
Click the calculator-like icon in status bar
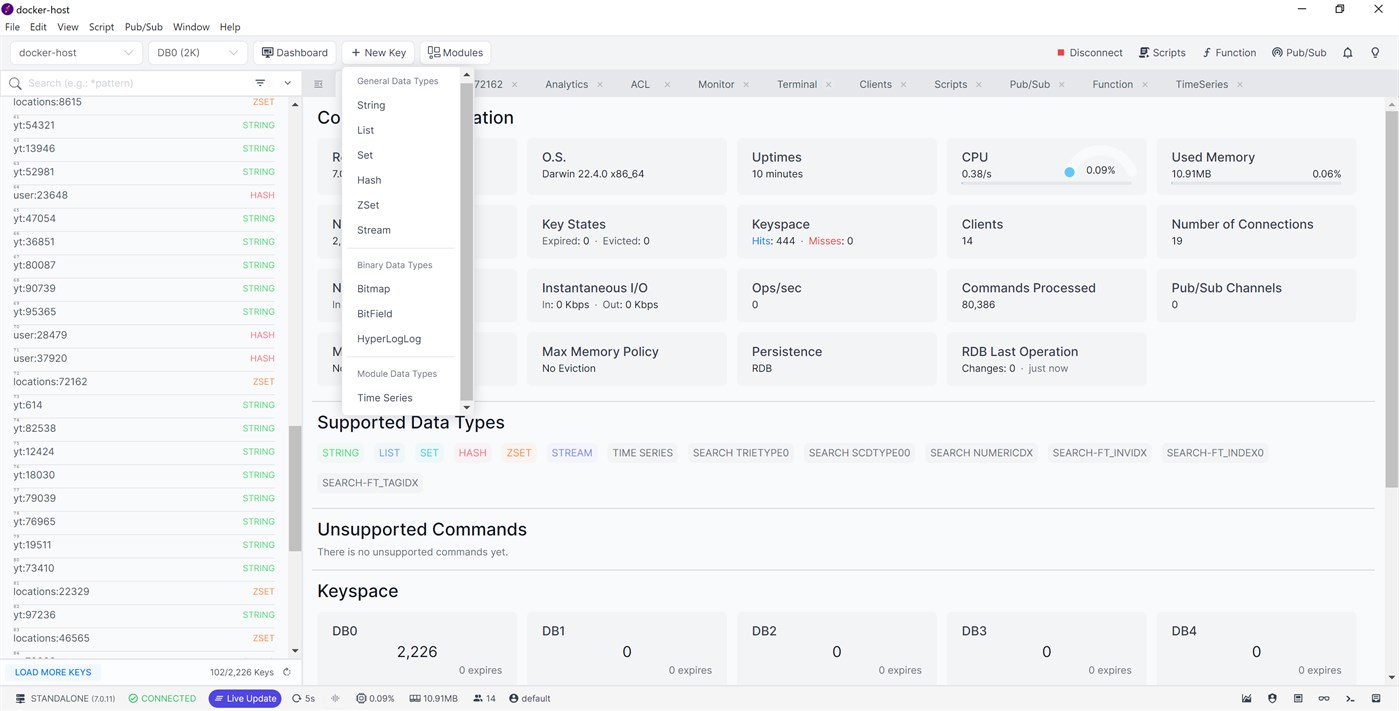pos(1298,699)
